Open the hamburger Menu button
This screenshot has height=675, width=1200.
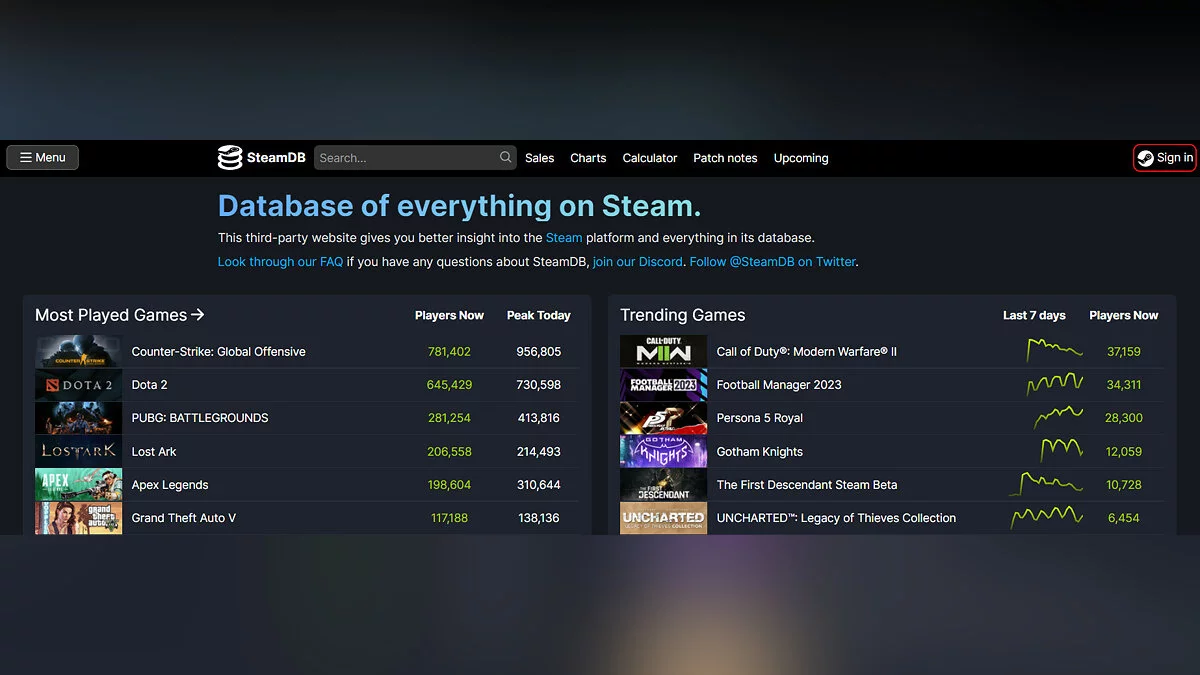tap(43, 158)
